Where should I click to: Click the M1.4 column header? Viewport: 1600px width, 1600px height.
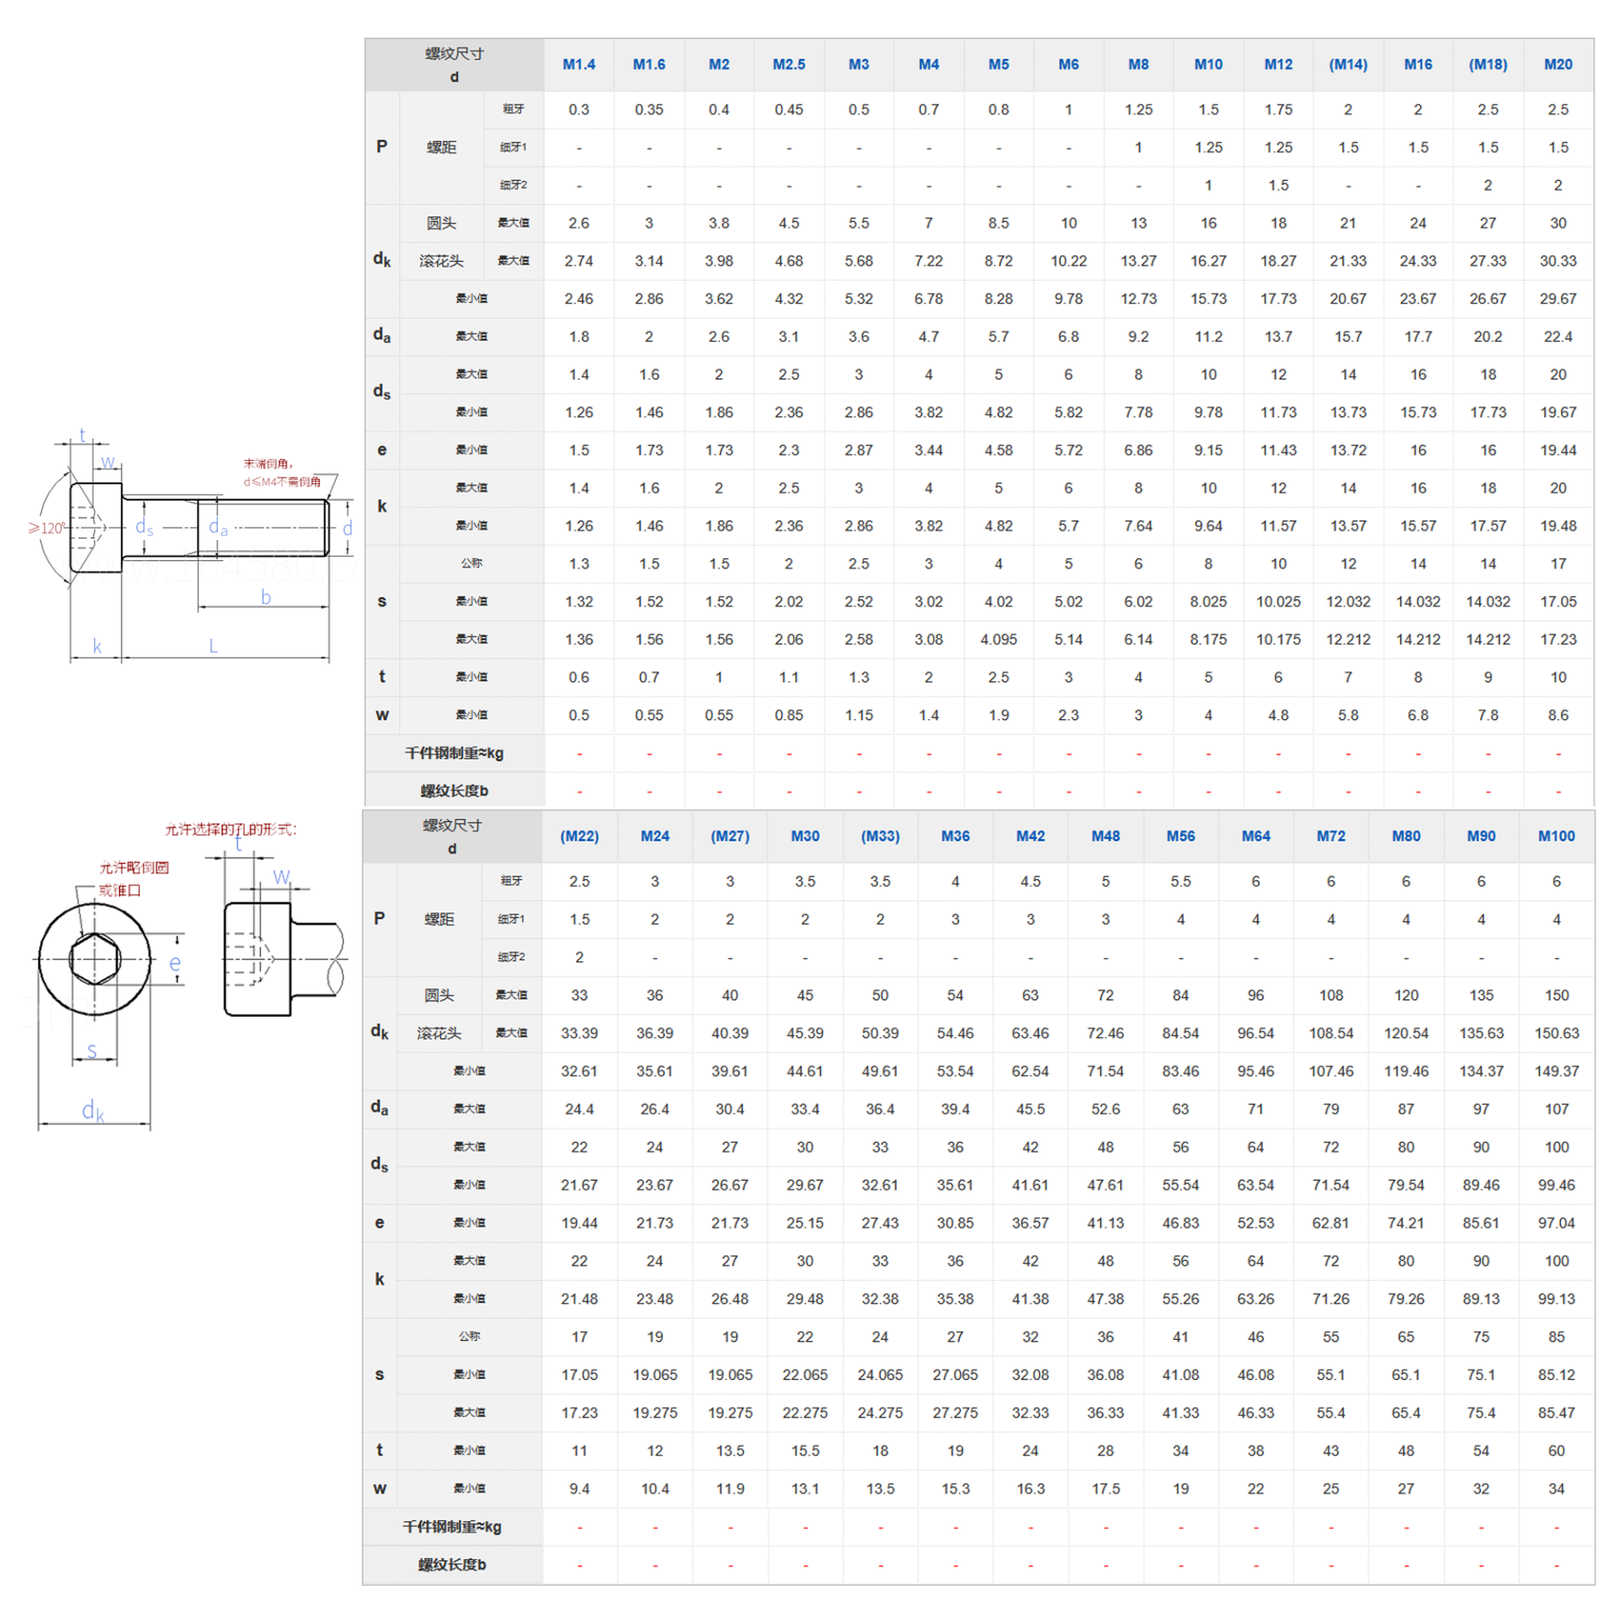click(578, 64)
